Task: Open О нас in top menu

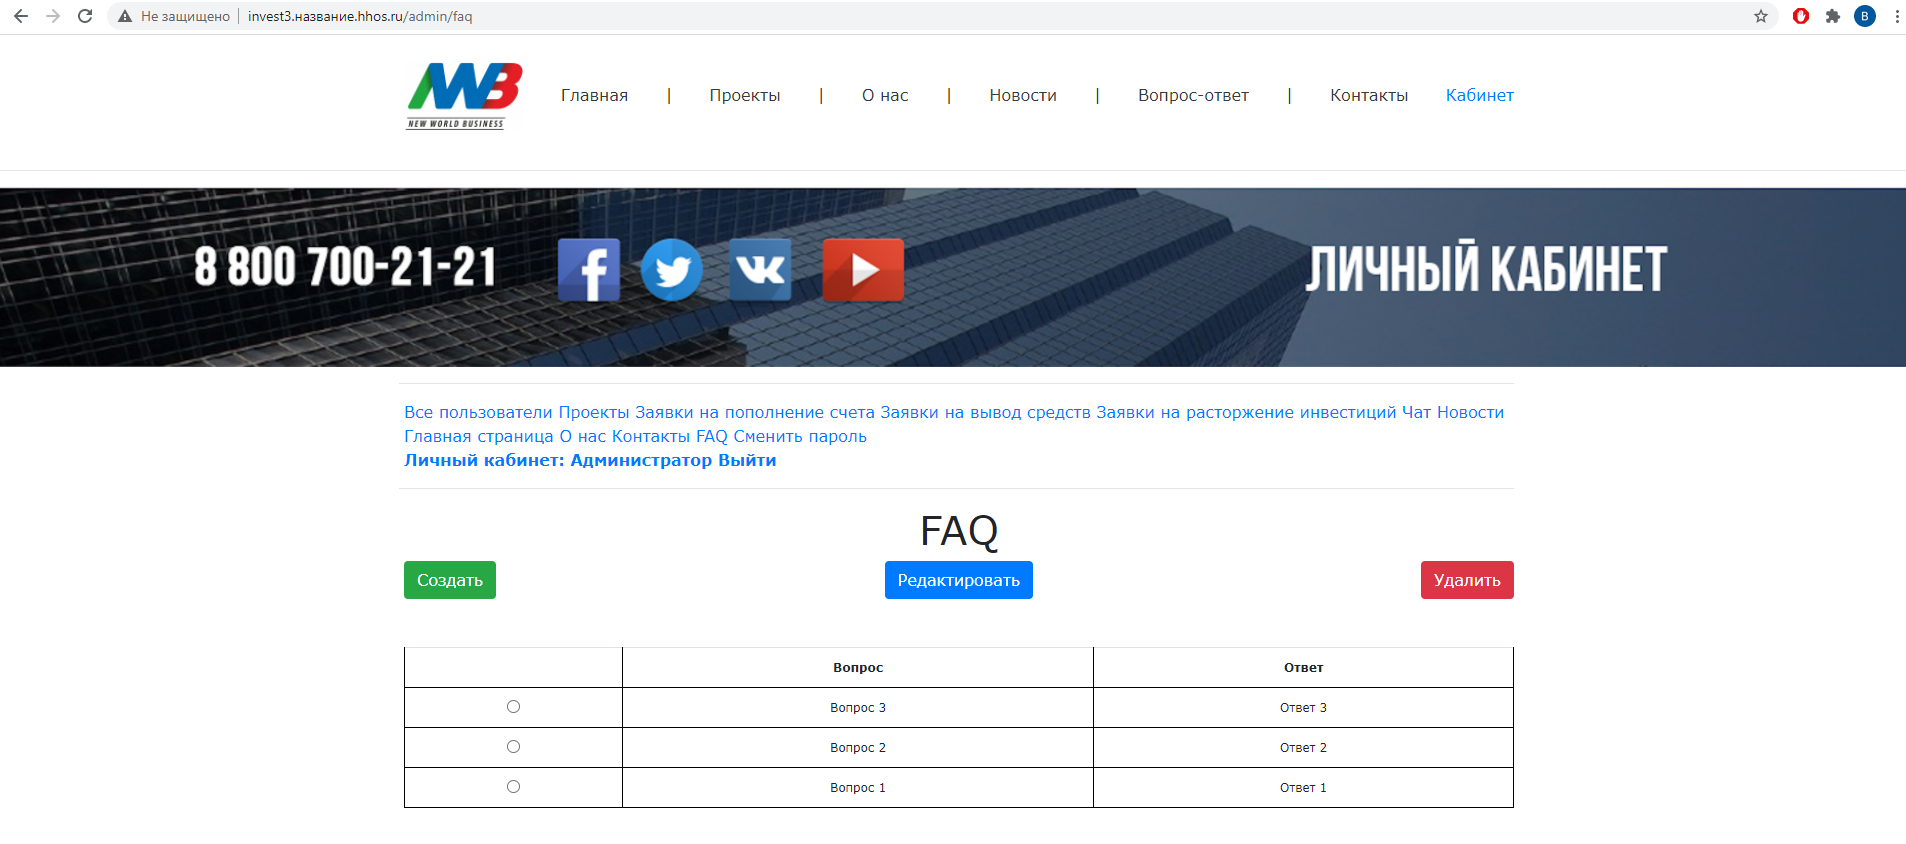Action: click(885, 95)
